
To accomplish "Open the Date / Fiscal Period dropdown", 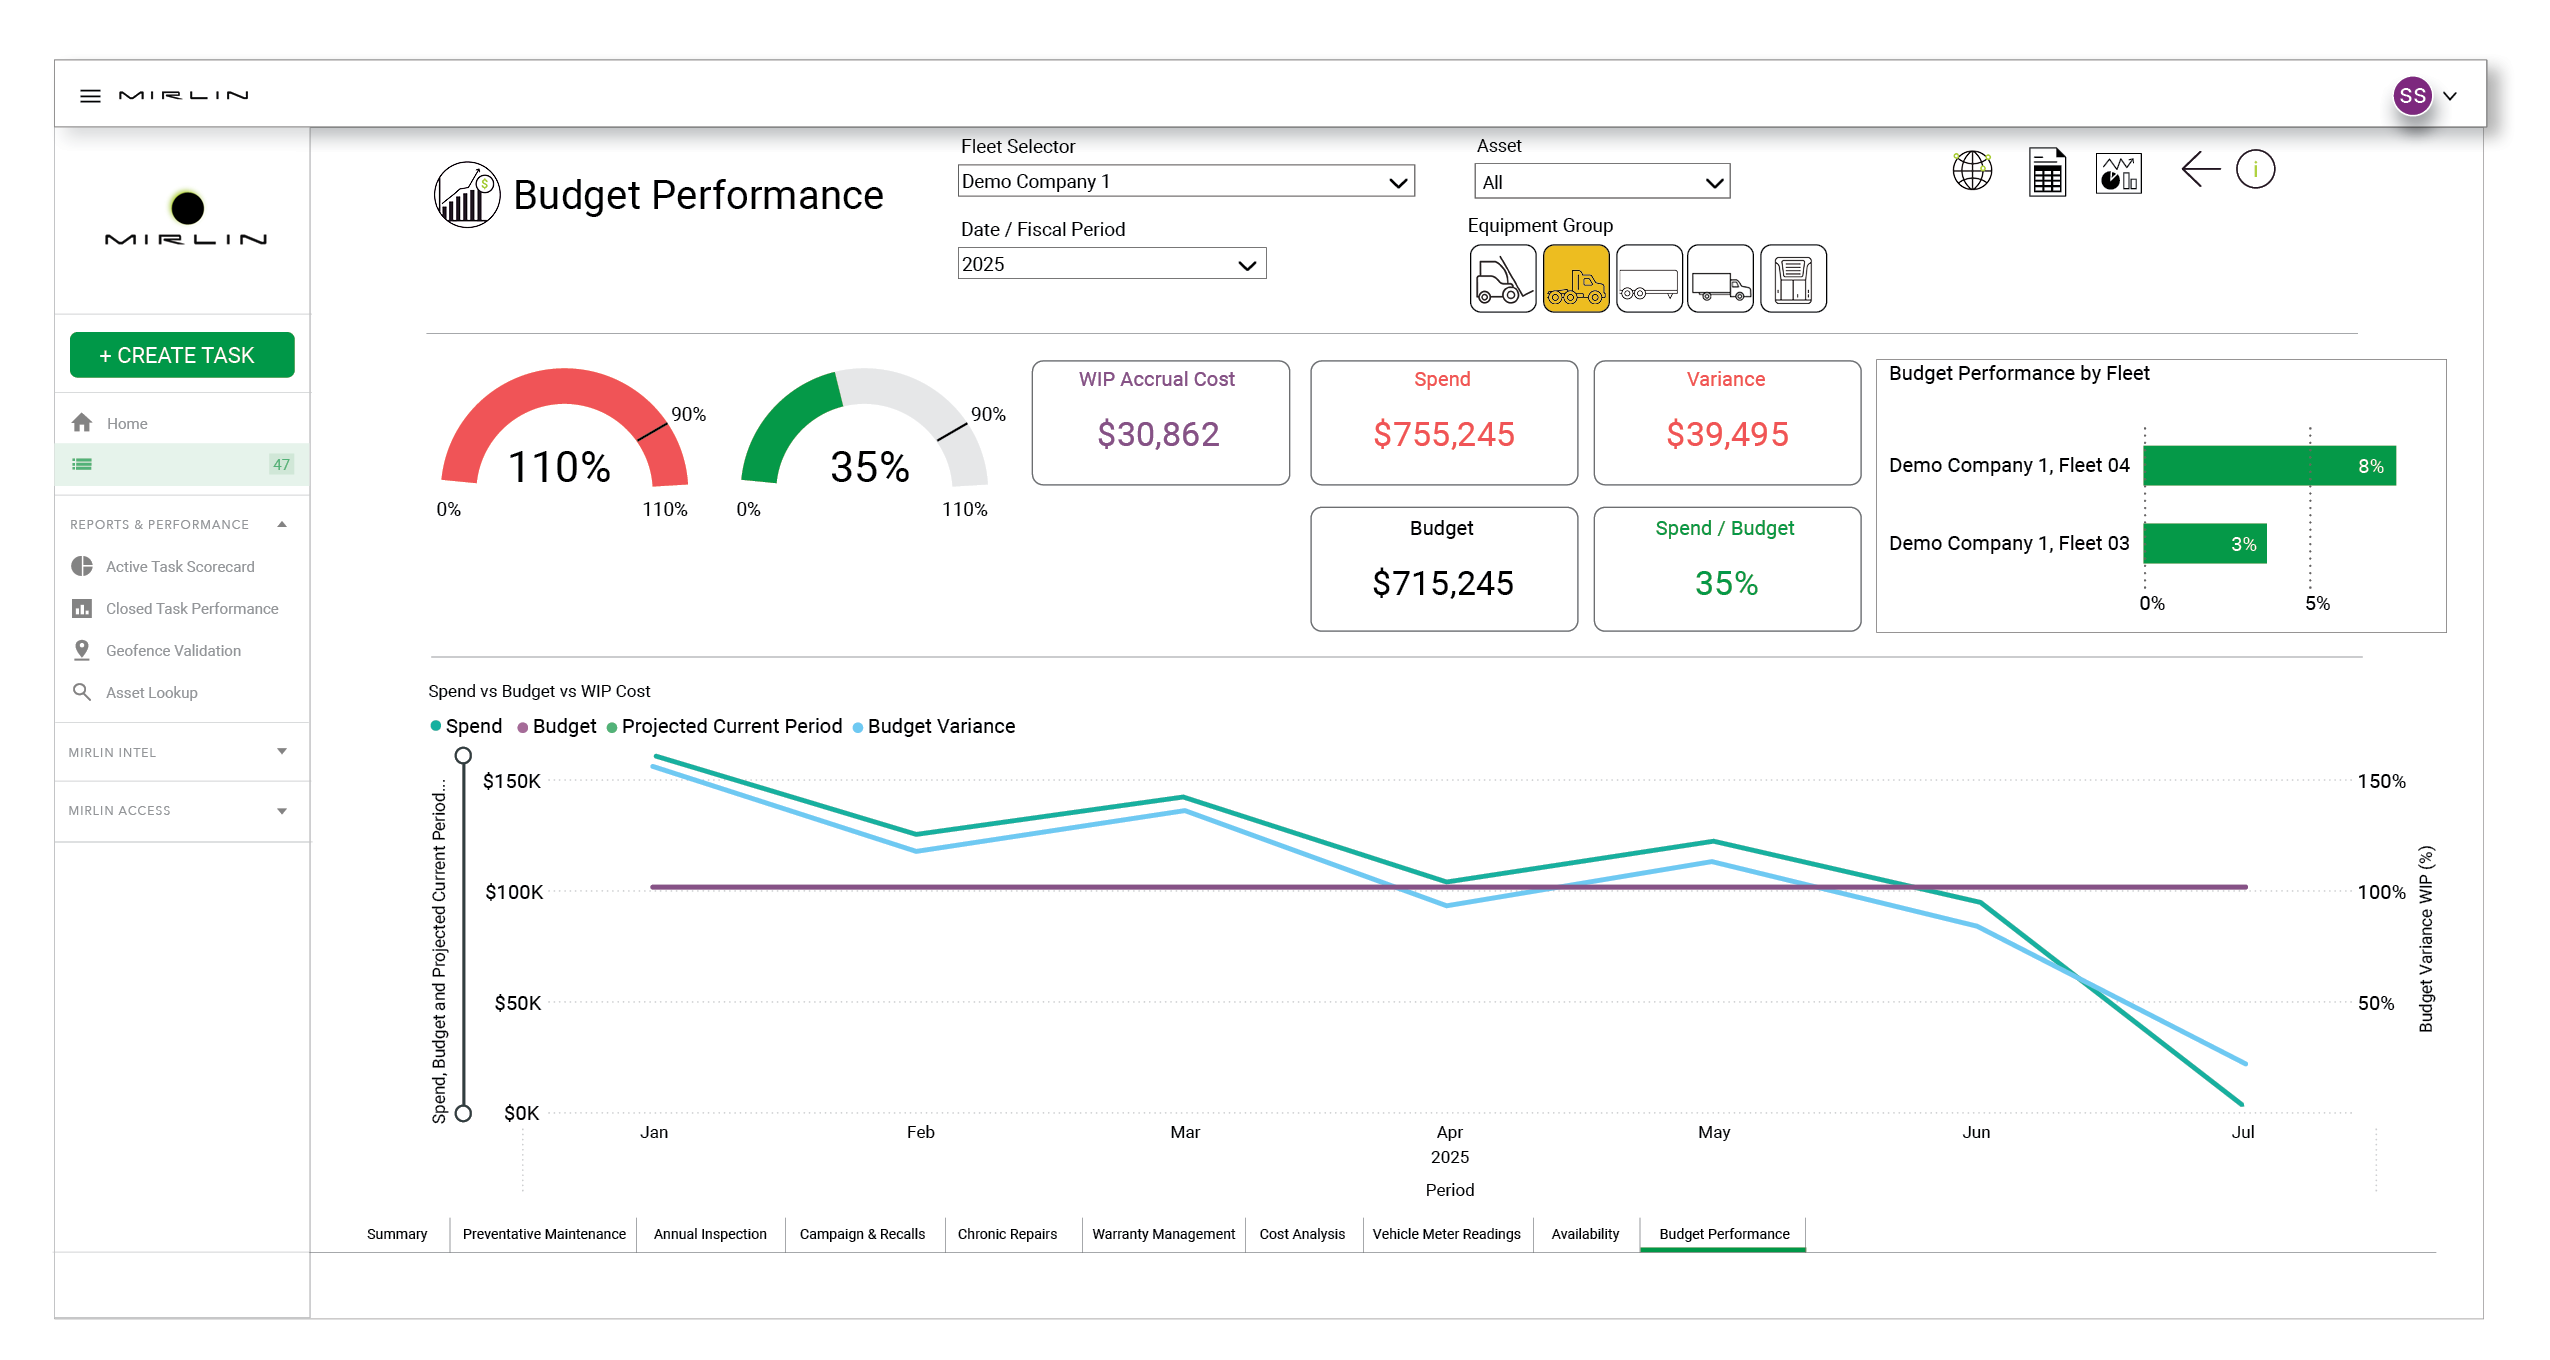I will click(x=1111, y=265).
